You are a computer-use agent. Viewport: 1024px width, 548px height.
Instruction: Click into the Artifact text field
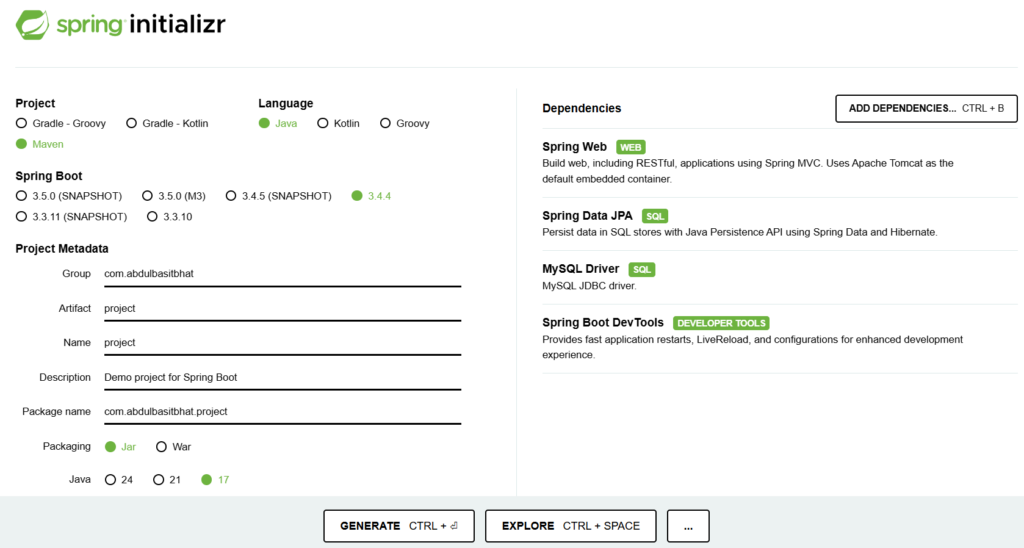(283, 308)
